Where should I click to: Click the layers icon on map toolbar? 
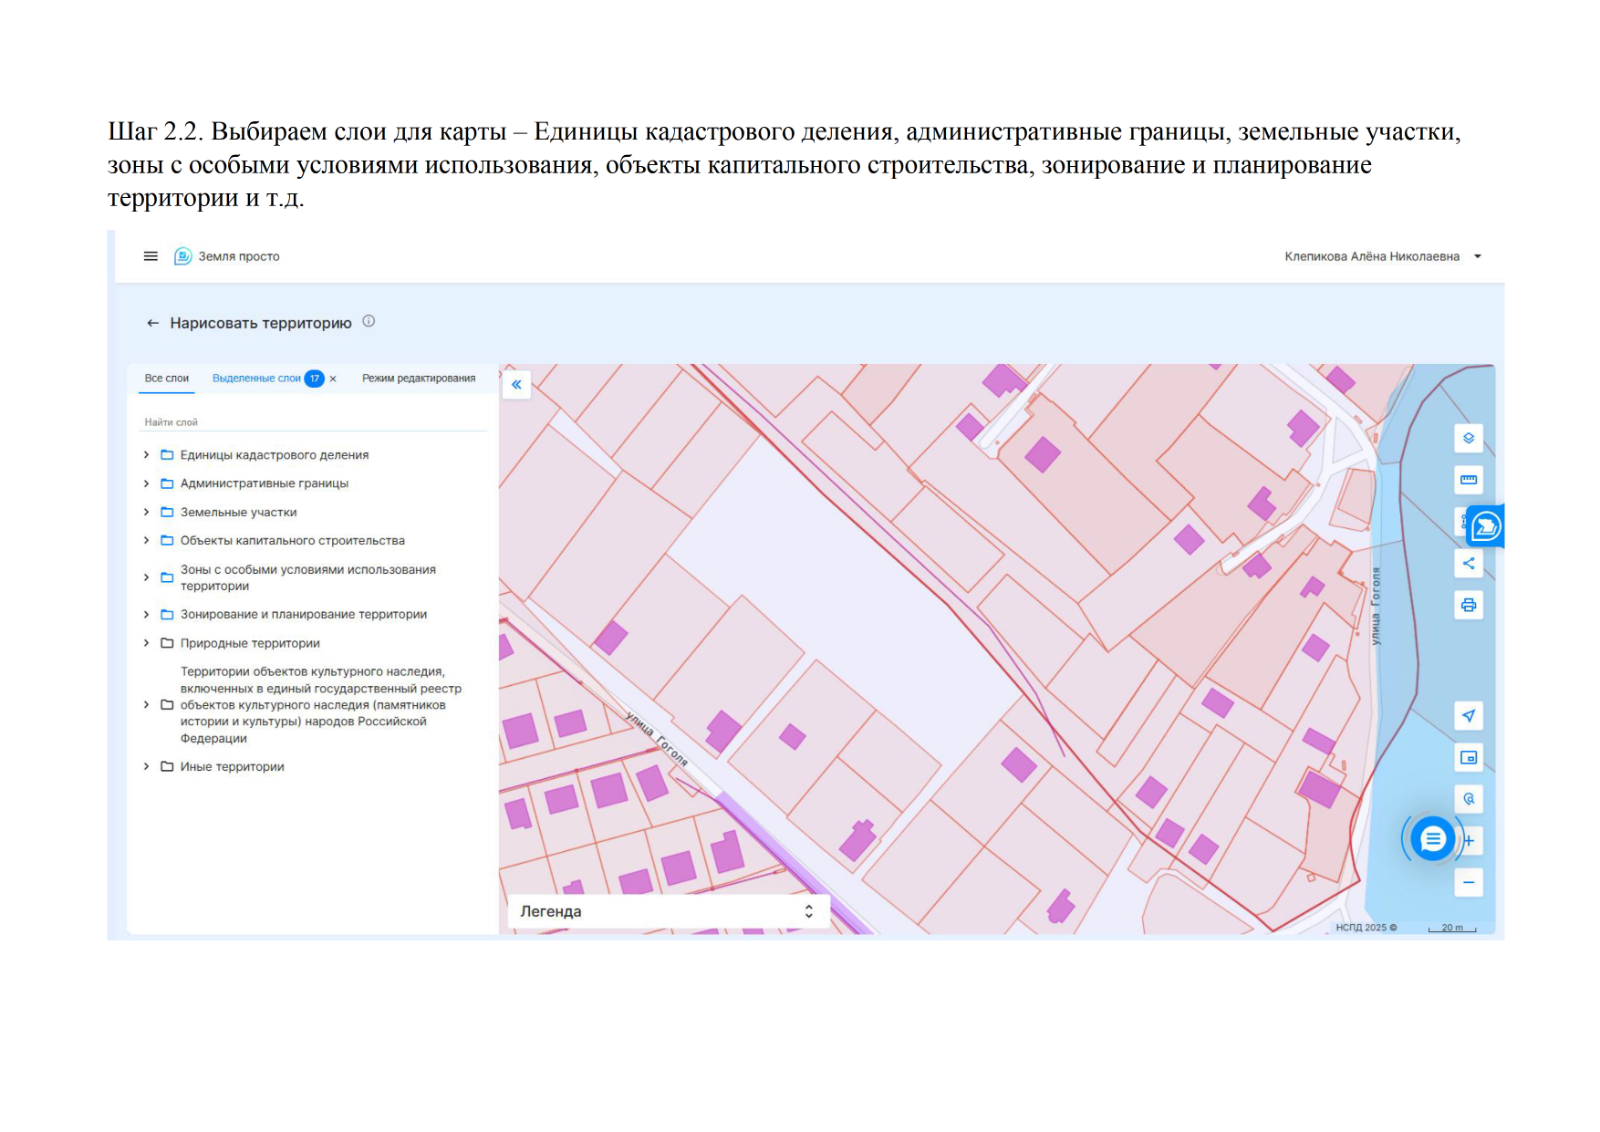click(1468, 438)
